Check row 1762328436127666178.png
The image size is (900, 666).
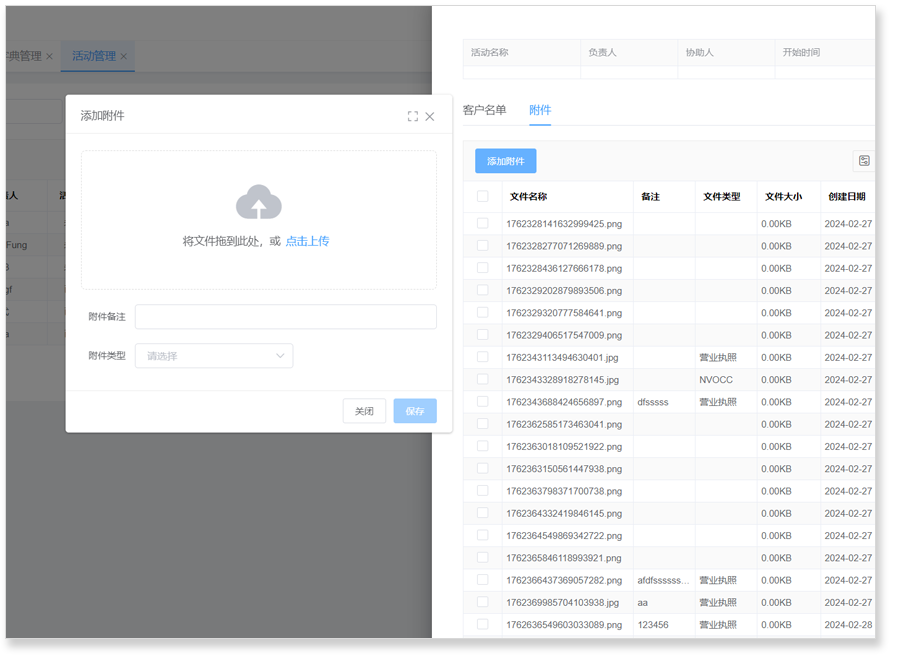[483, 268]
